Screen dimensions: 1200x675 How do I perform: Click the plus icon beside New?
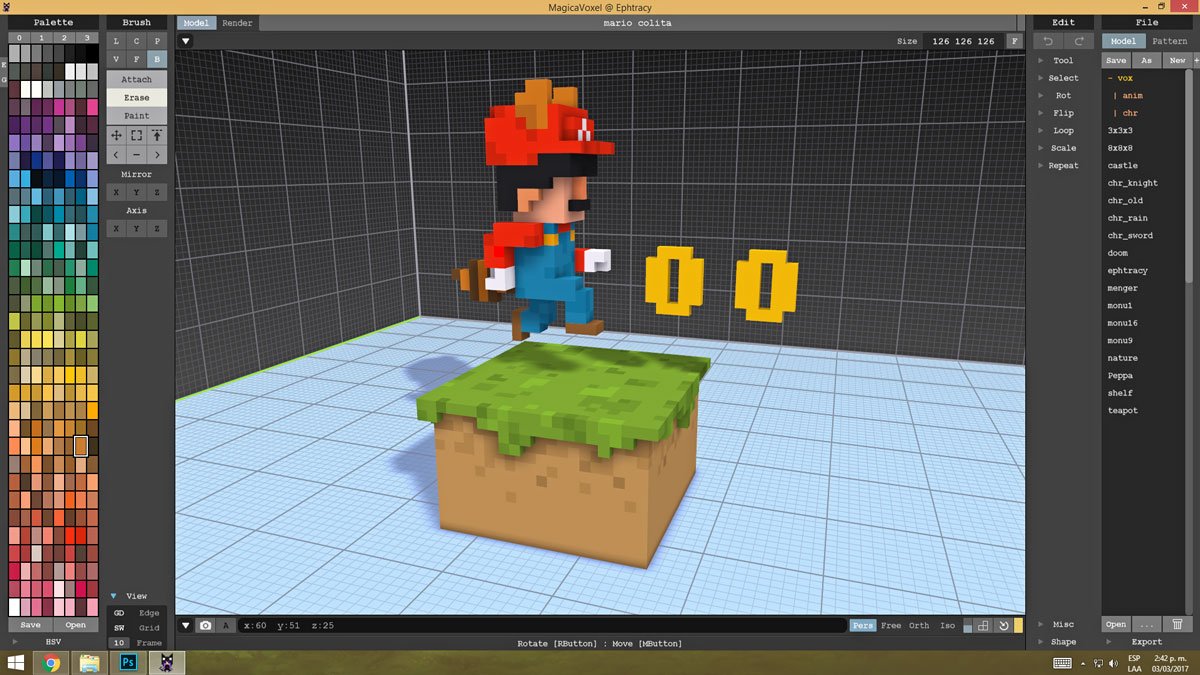(x=1196, y=60)
